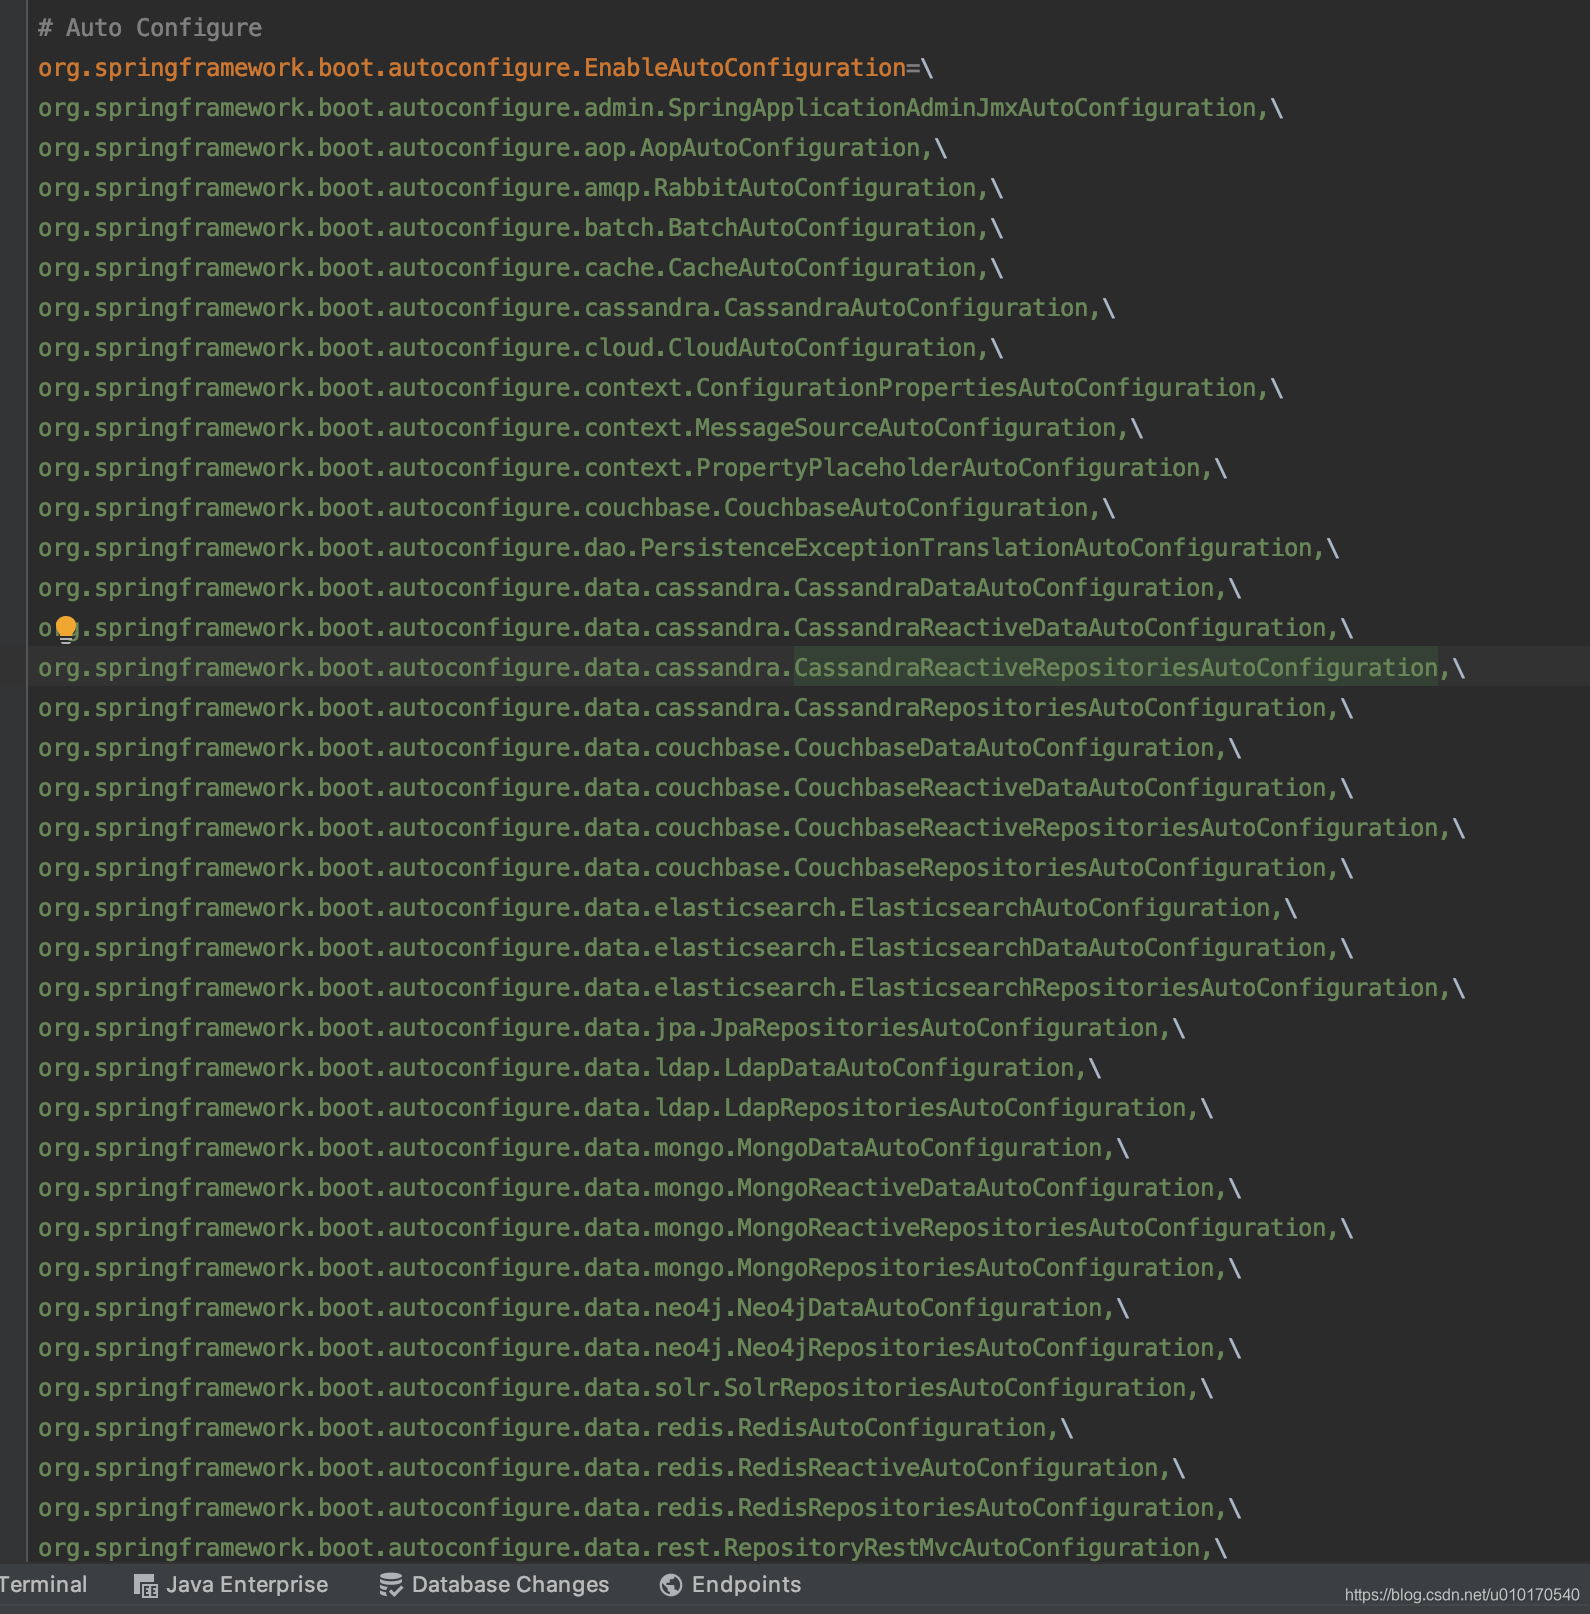Viewport: 1590px width, 1614px height.
Task: Click the CouchbaseReactiveDataAutoConfiguration line
Action: (x=696, y=788)
